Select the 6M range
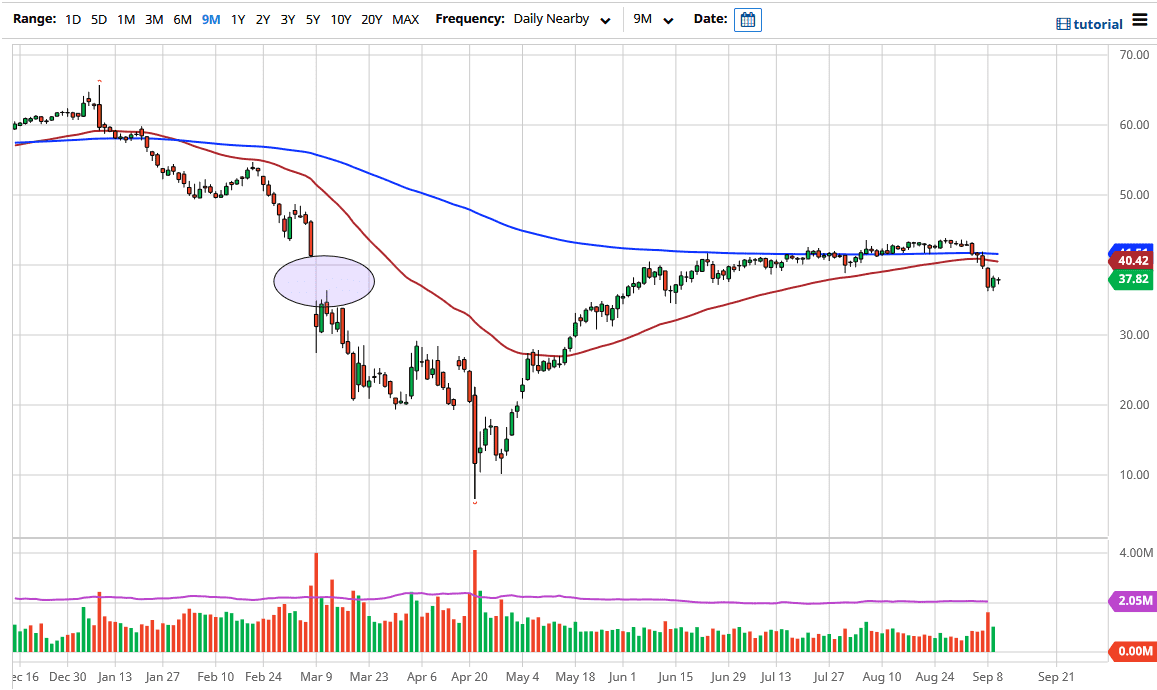1157x690 pixels. click(181, 19)
